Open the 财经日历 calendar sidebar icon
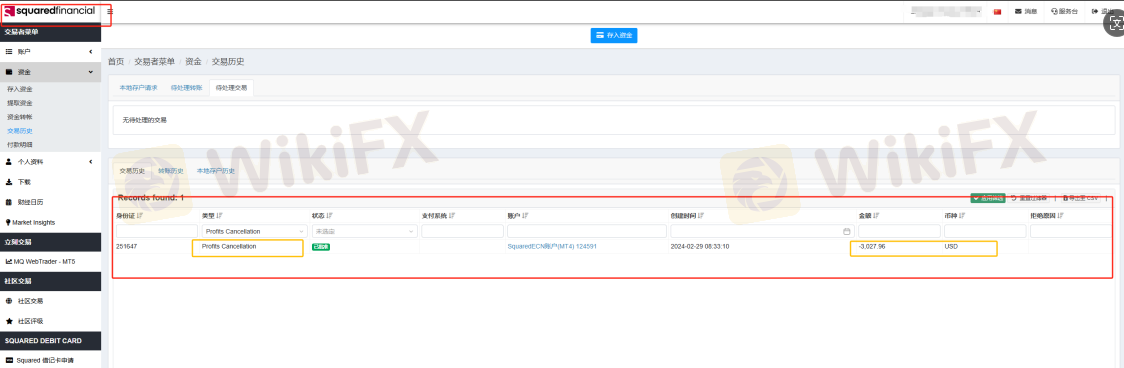This screenshot has width=1124, height=368. tap(9, 202)
